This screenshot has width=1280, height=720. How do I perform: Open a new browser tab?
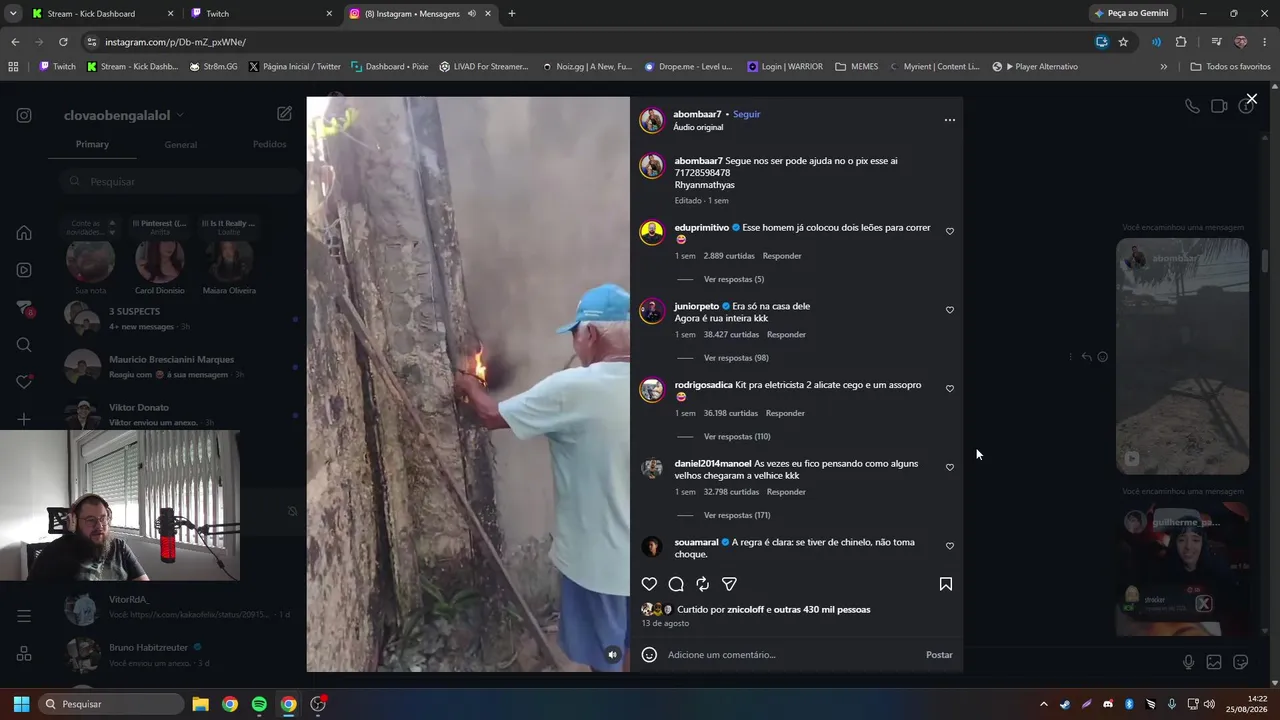[512, 14]
